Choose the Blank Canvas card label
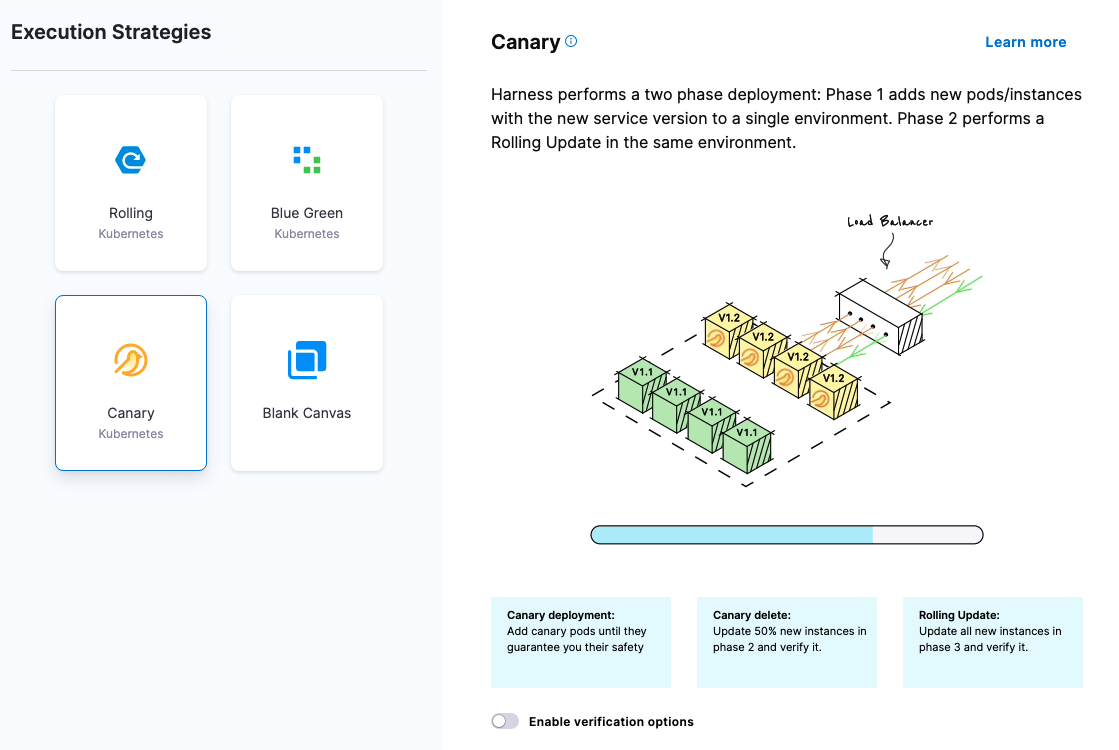This screenshot has width=1119, height=750. point(307,413)
